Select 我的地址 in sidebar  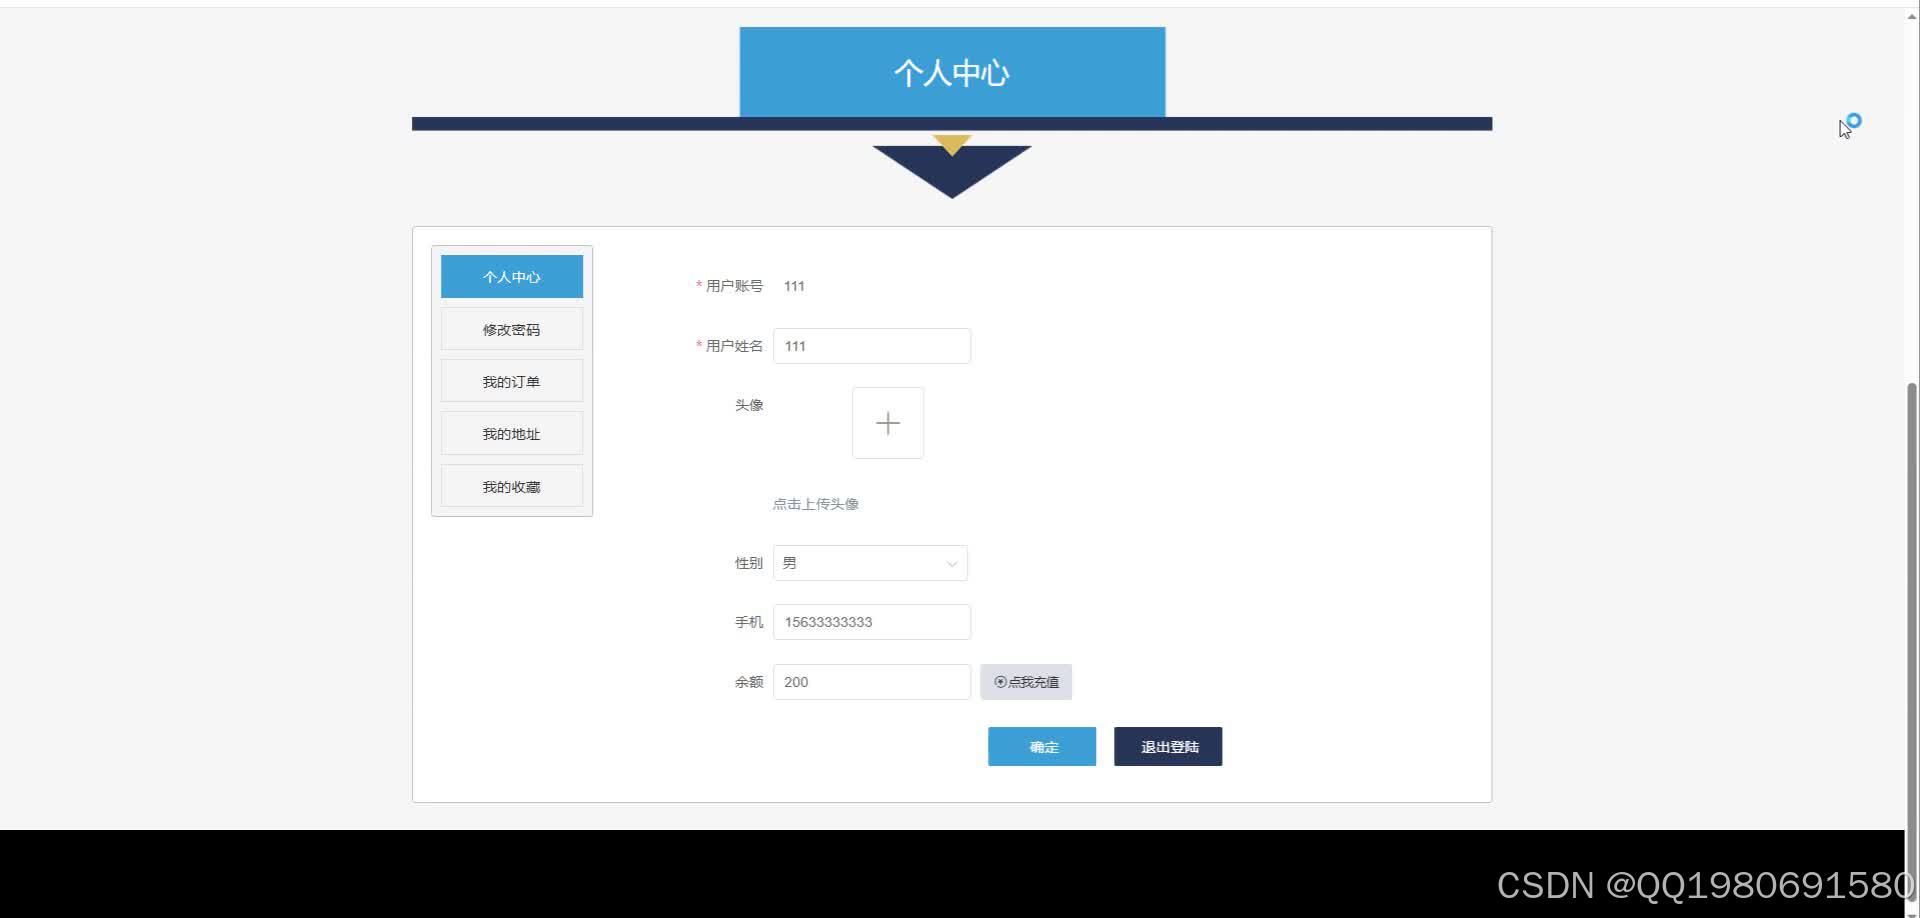tap(512, 433)
